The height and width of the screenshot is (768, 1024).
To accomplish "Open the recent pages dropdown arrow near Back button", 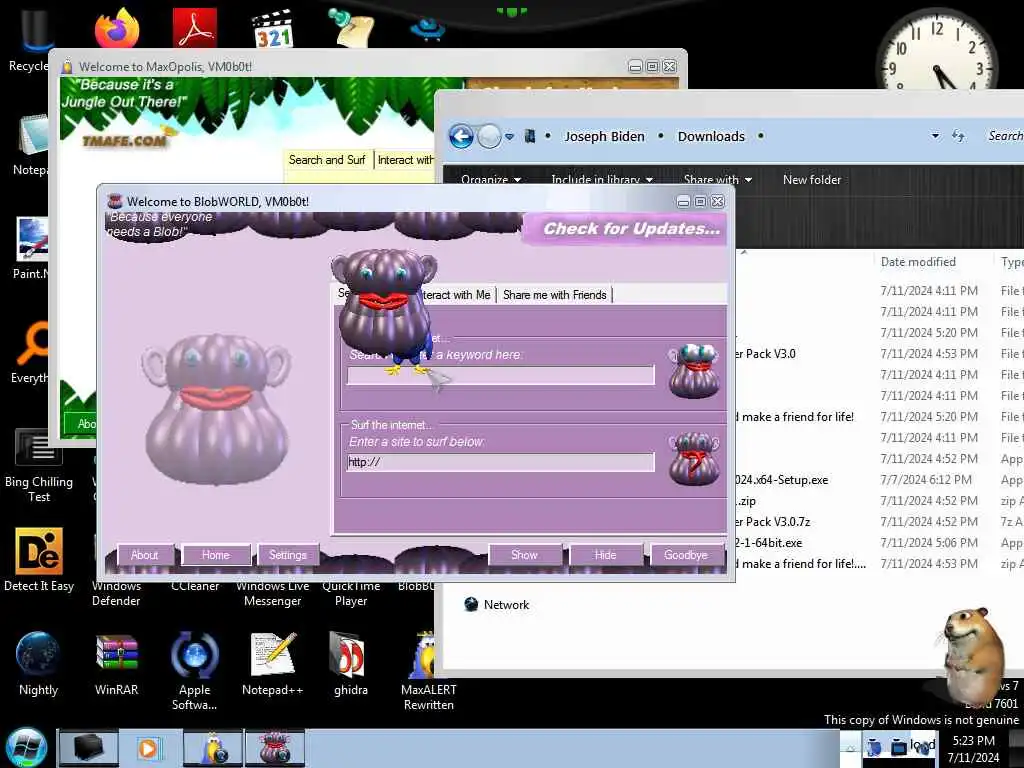I will (x=509, y=136).
